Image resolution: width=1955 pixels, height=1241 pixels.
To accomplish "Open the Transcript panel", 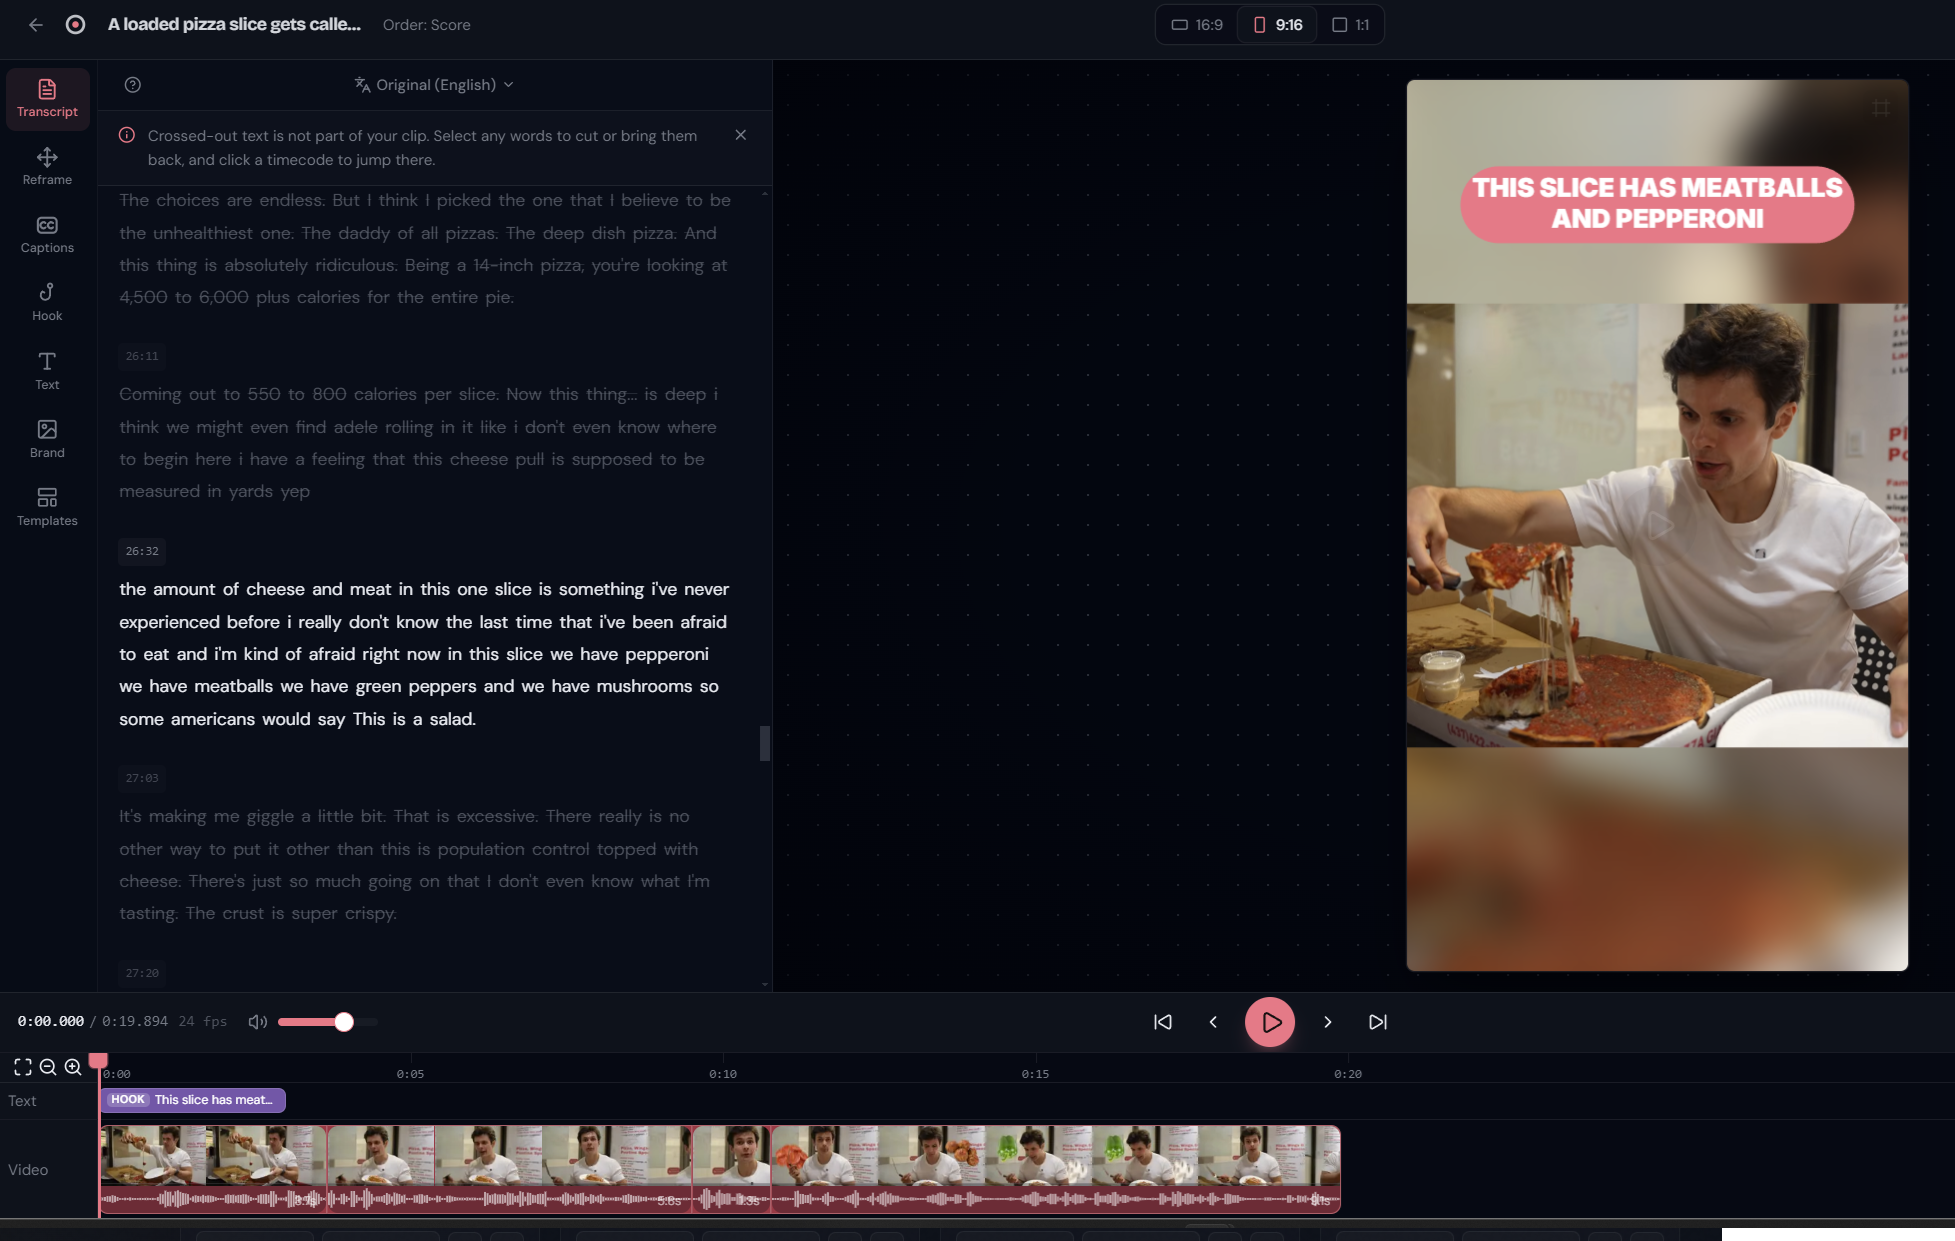I will (47, 98).
